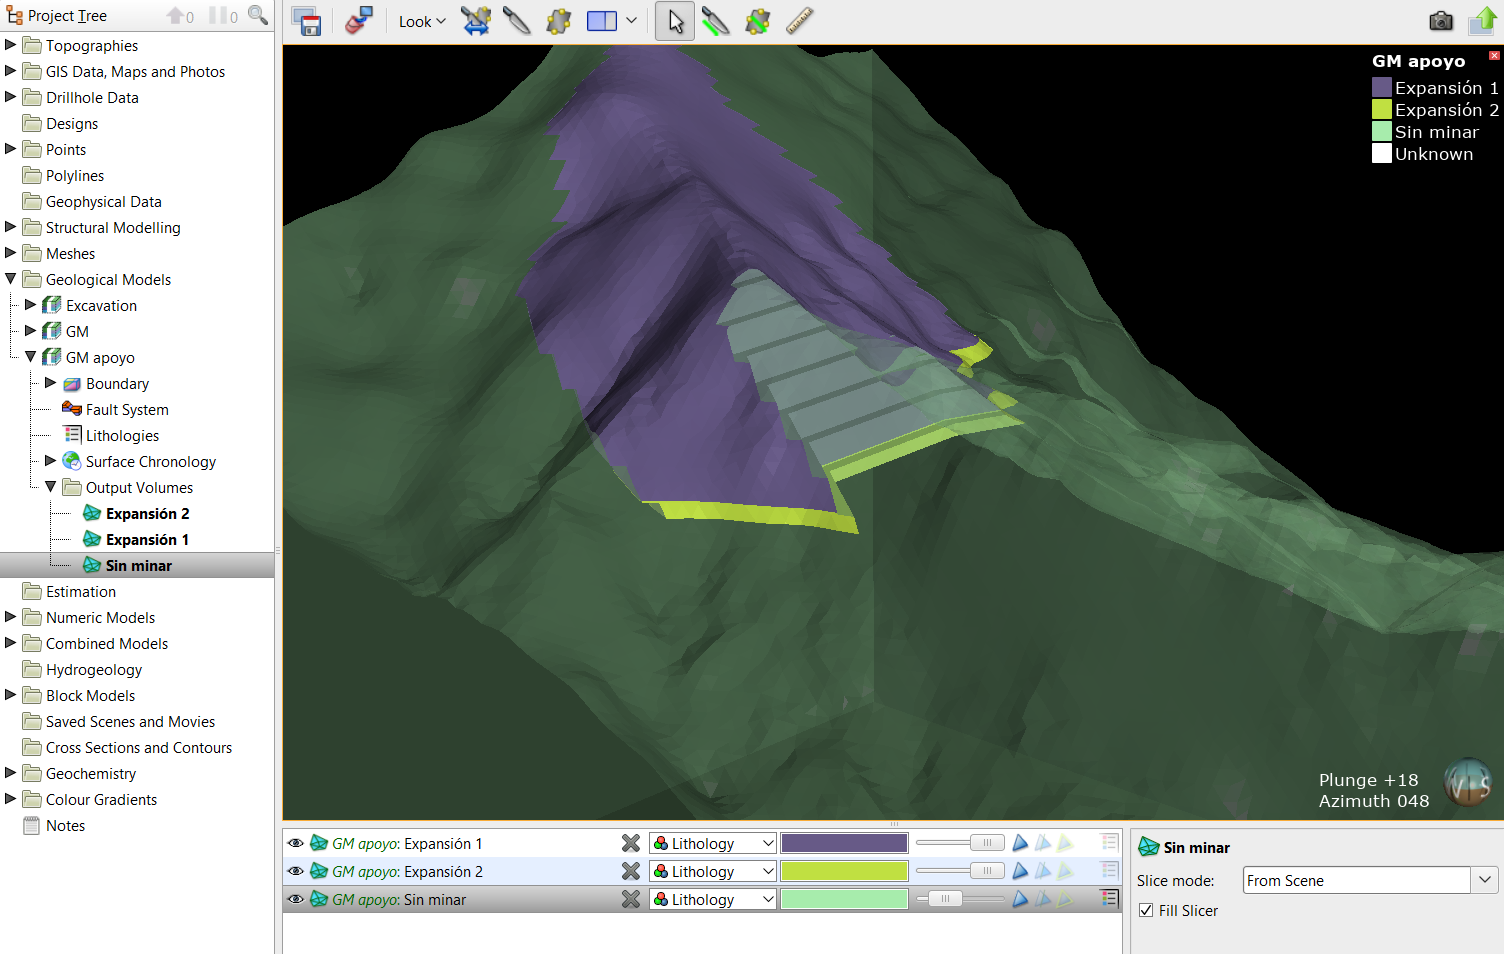Viewport: 1504px width, 954px height.
Task: Remove Expansión 2 from scene with X
Action: click(630, 871)
